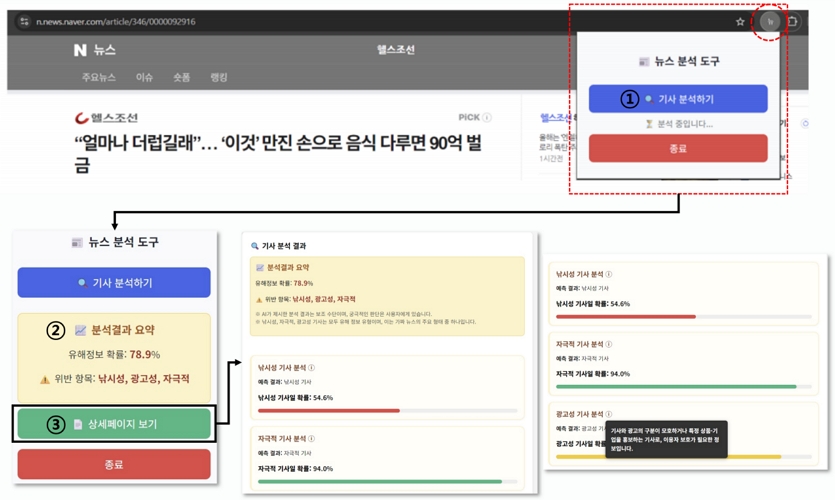Click the info icon next to PICK
The image size is (835, 500).
pyautogui.click(x=487, y=118)
